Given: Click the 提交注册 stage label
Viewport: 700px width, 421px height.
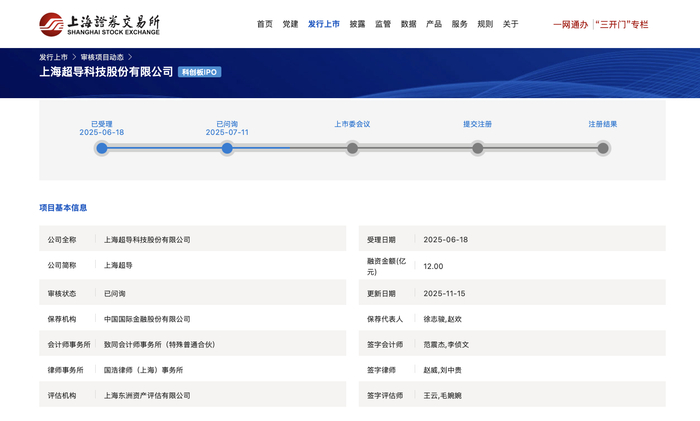Looking at the screenshot, I should [x=478, y=124].
